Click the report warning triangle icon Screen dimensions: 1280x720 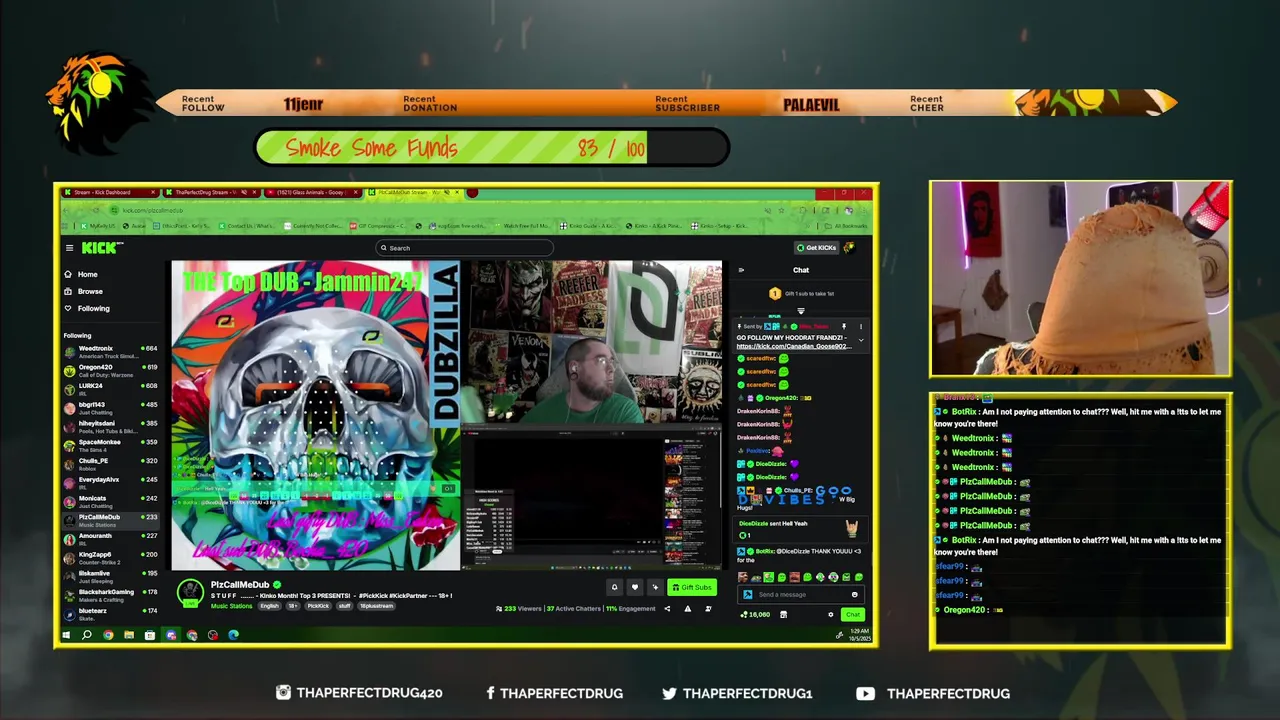(x=687, y=608)
